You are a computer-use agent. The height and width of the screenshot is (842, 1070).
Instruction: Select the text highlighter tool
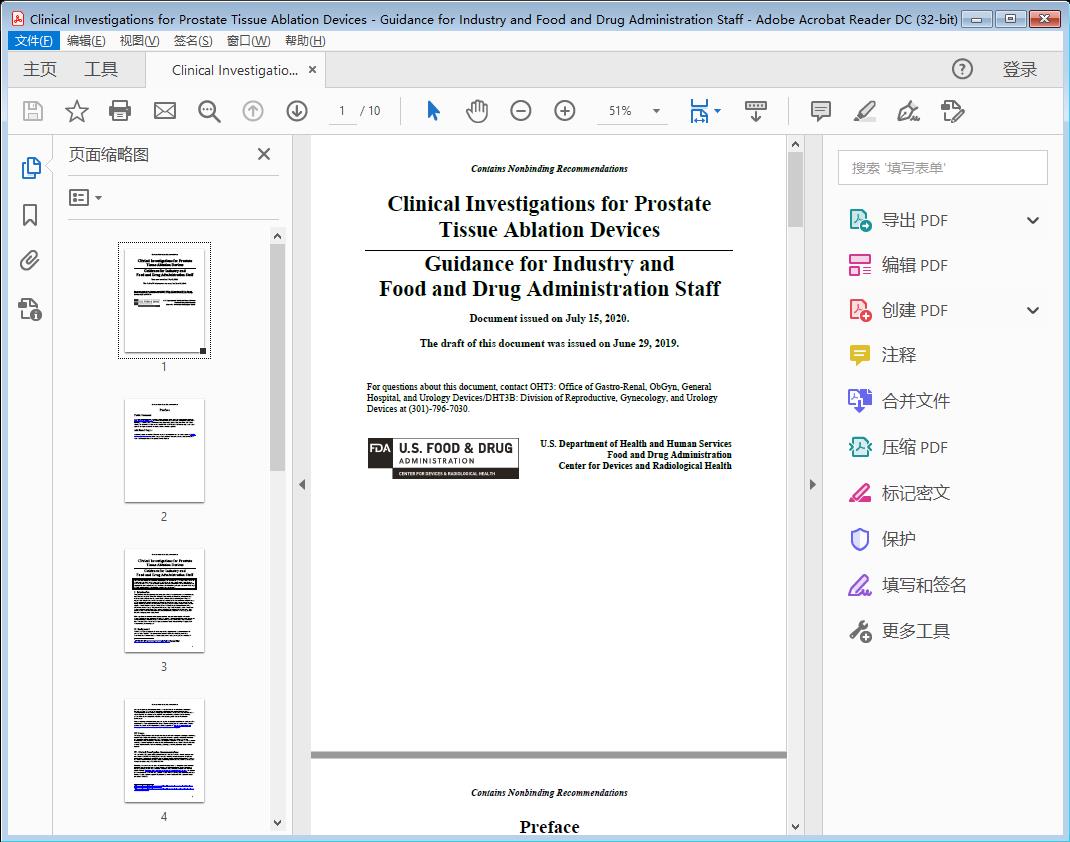pos(863,111)
